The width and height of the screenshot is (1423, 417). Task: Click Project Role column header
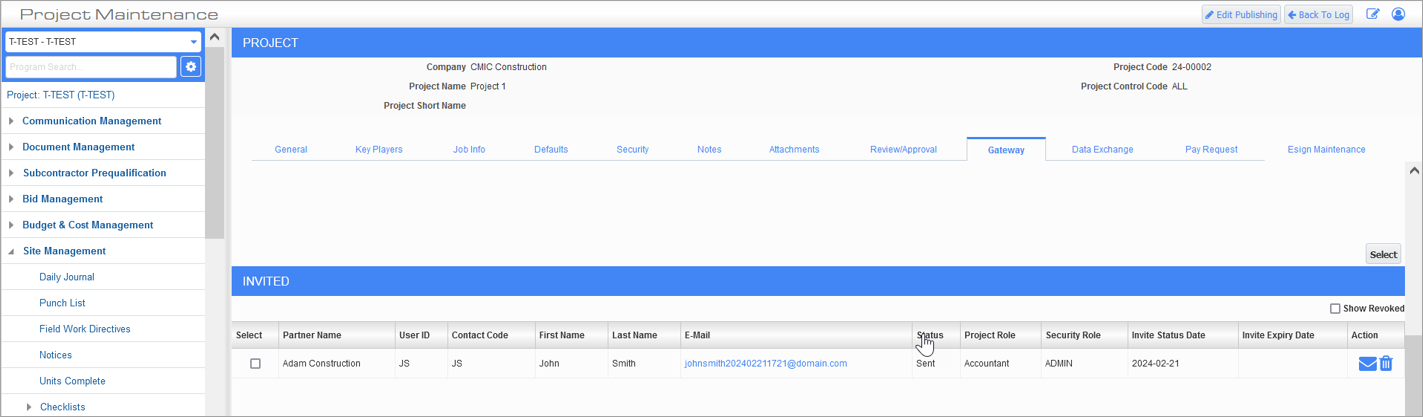tap(1000, 335)
